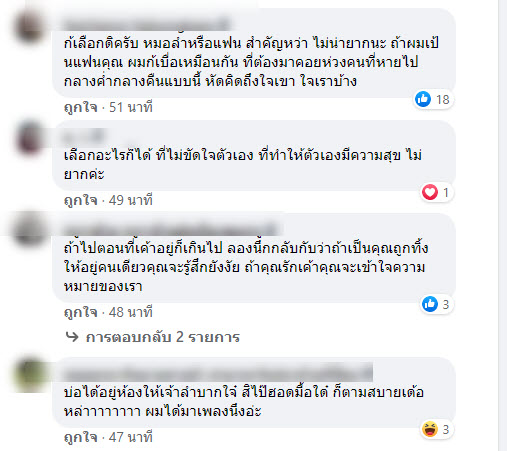
Task: Open the 48 นาที timestamp link
Action: click(131, 312)
